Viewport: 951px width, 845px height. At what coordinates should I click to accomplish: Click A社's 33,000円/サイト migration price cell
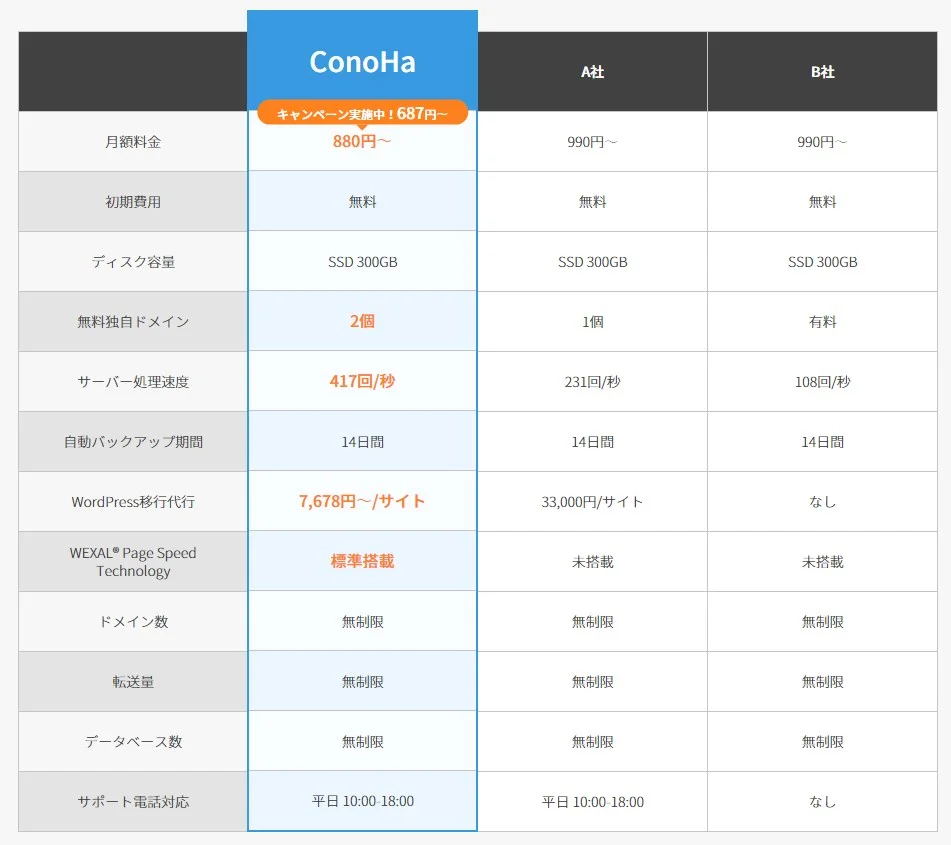[592, 501]
